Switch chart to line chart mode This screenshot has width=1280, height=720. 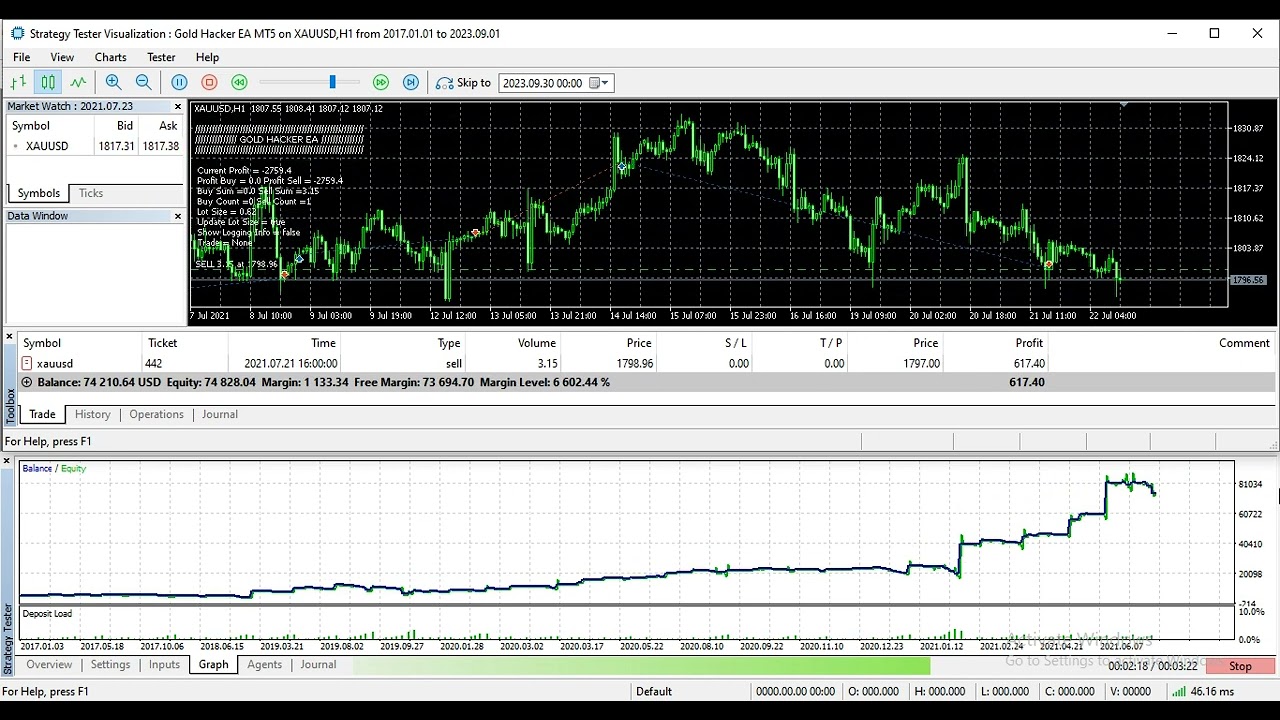[x=78, y=83]
